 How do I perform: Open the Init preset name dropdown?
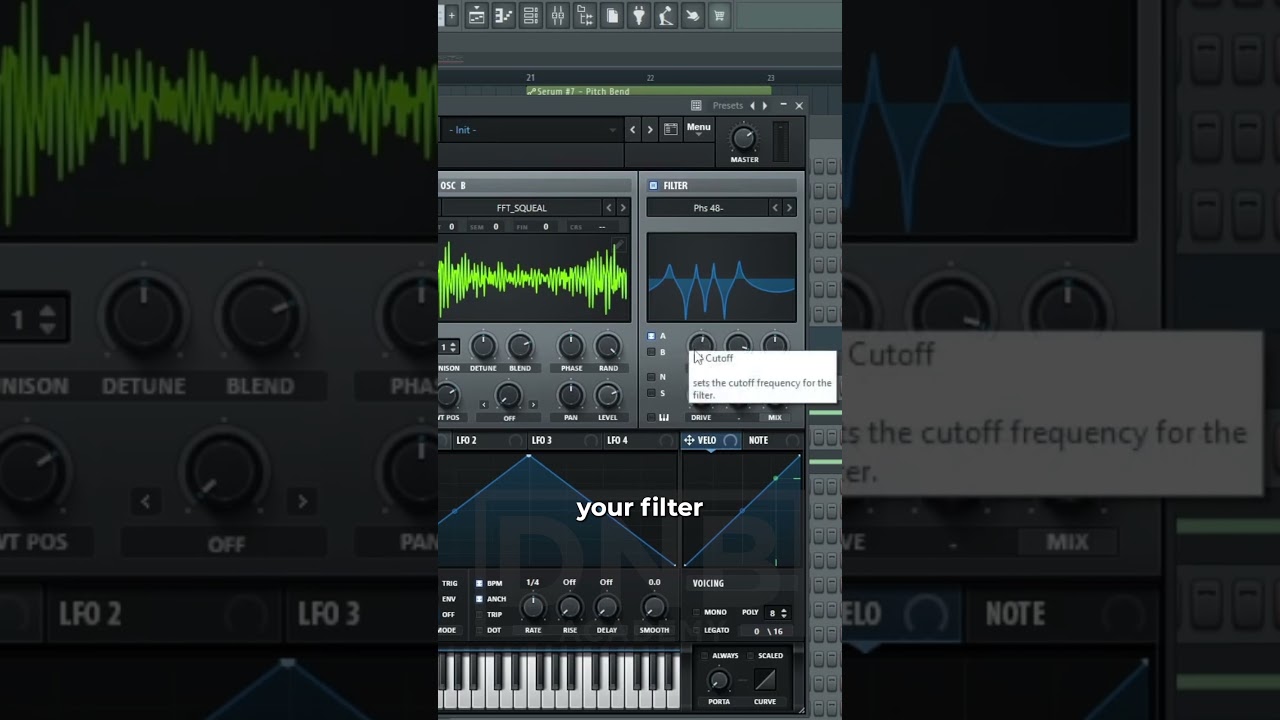(531, 129)
